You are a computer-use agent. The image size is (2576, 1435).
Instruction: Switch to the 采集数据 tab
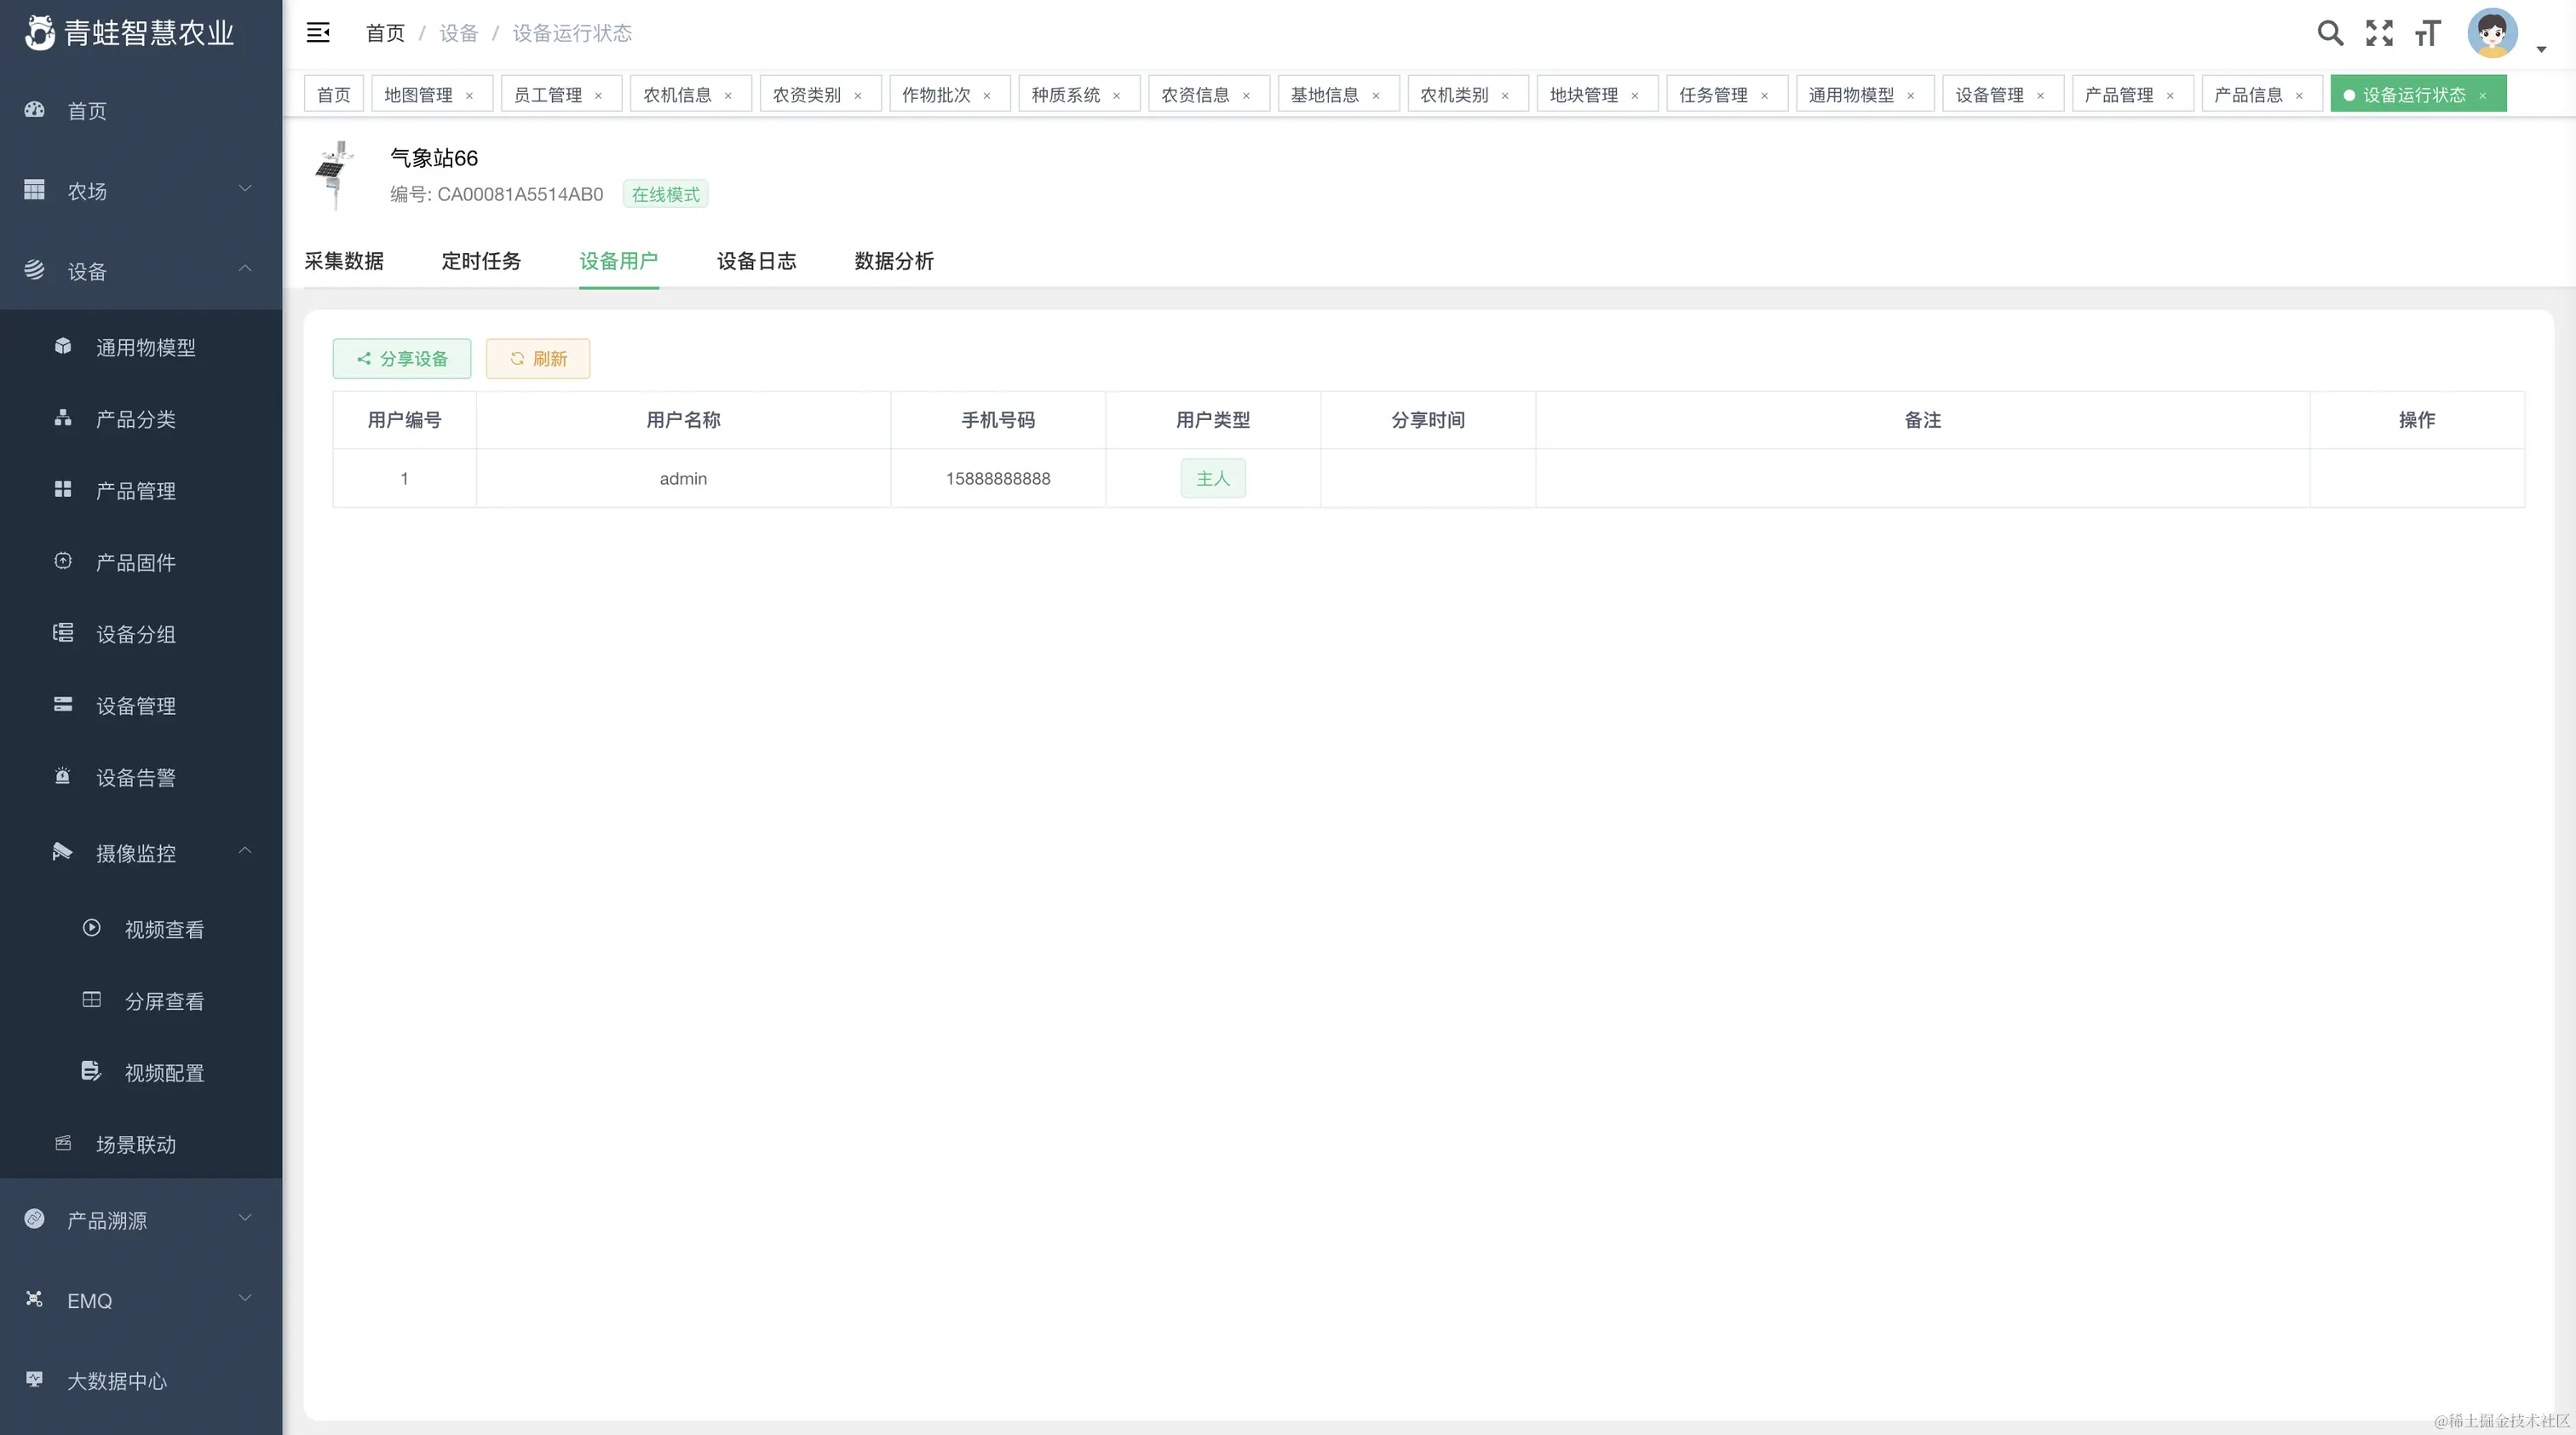pos(344,261)
